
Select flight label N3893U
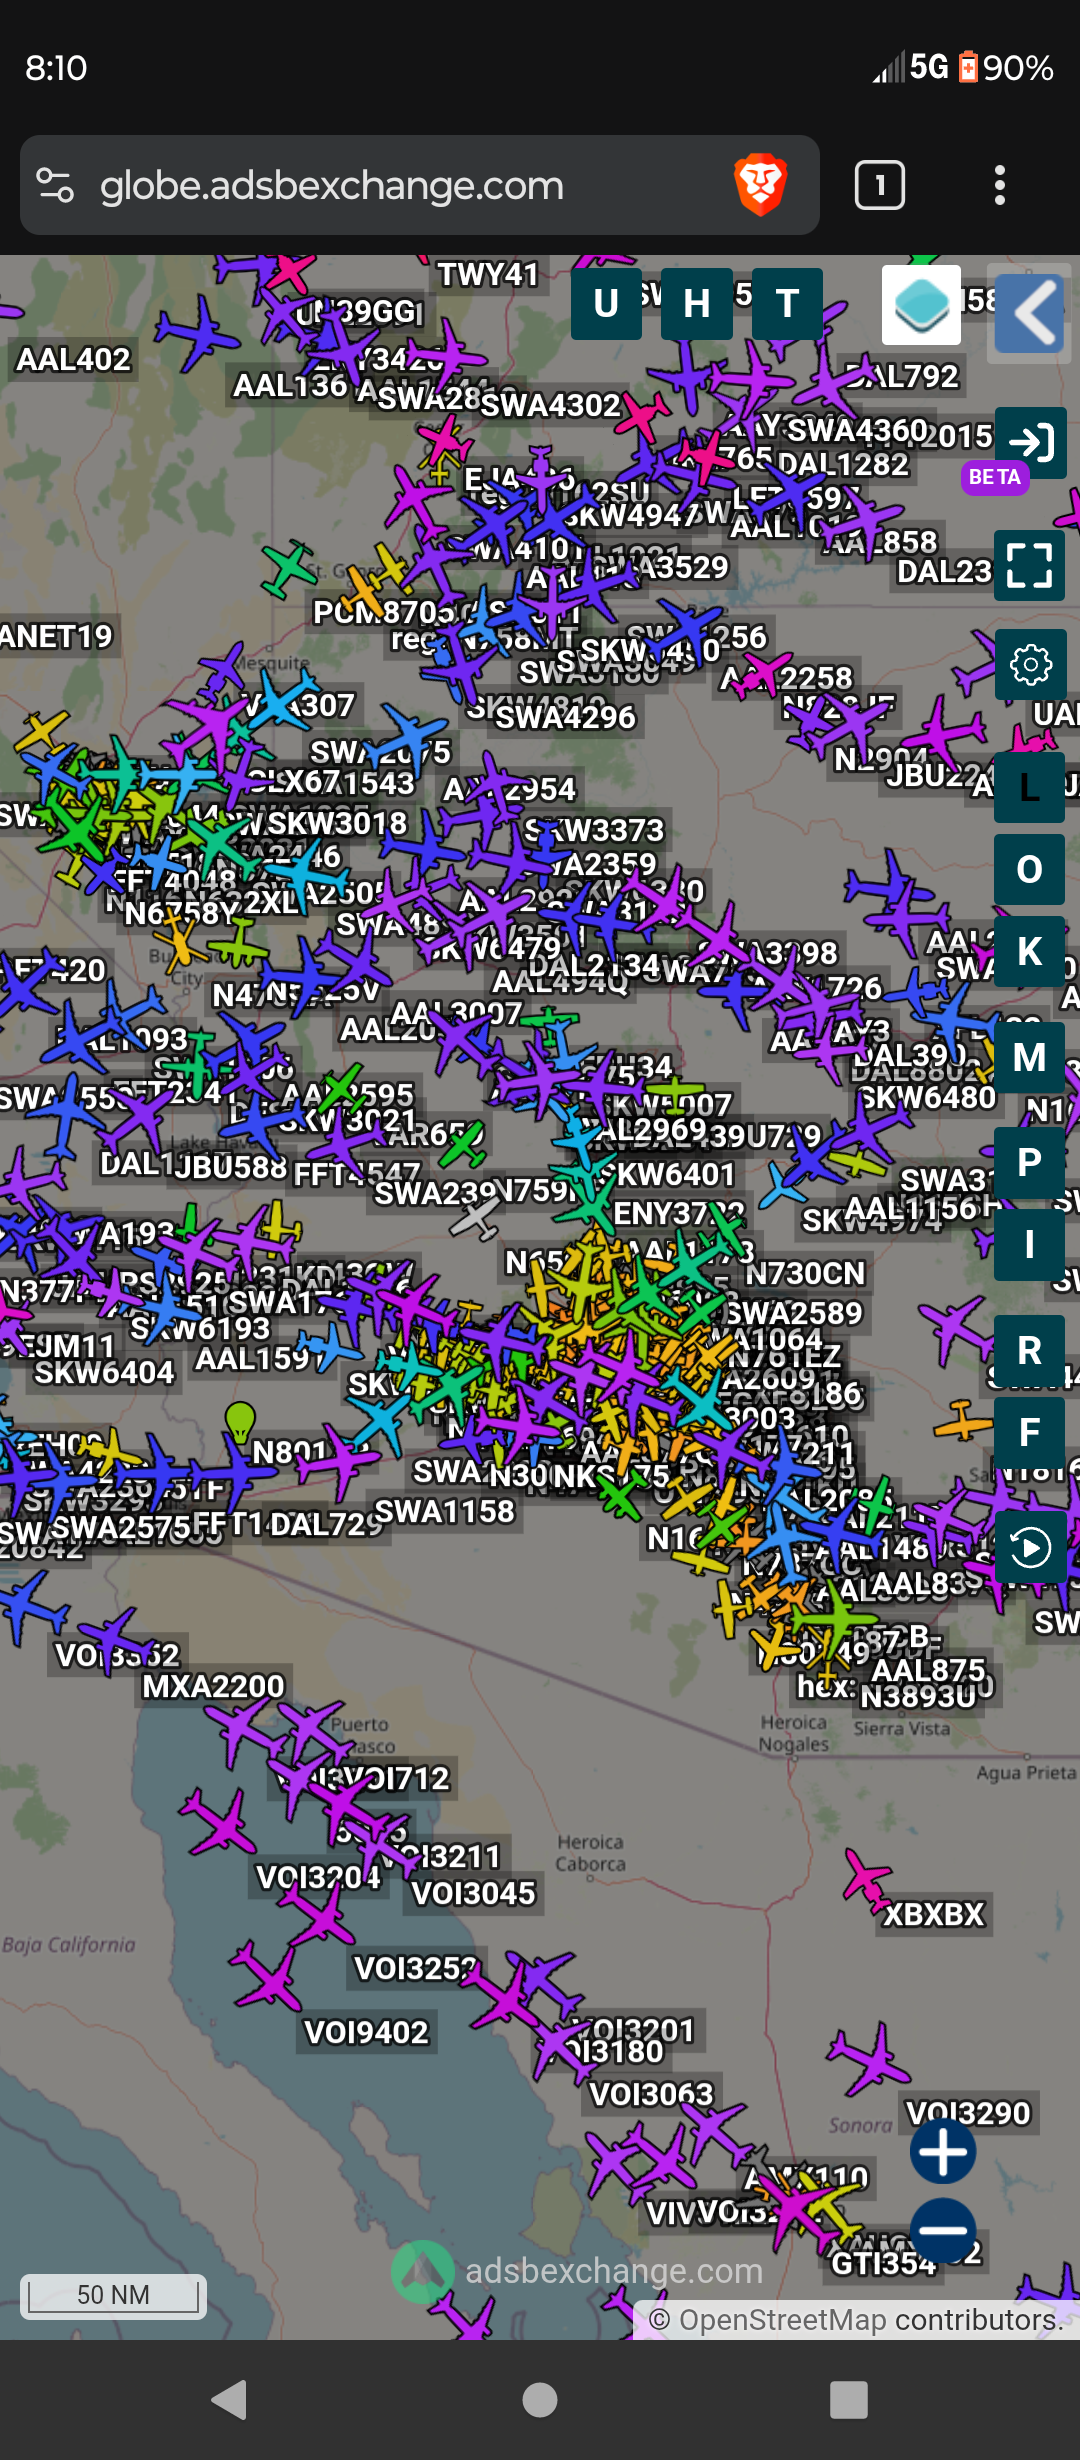918,1697
